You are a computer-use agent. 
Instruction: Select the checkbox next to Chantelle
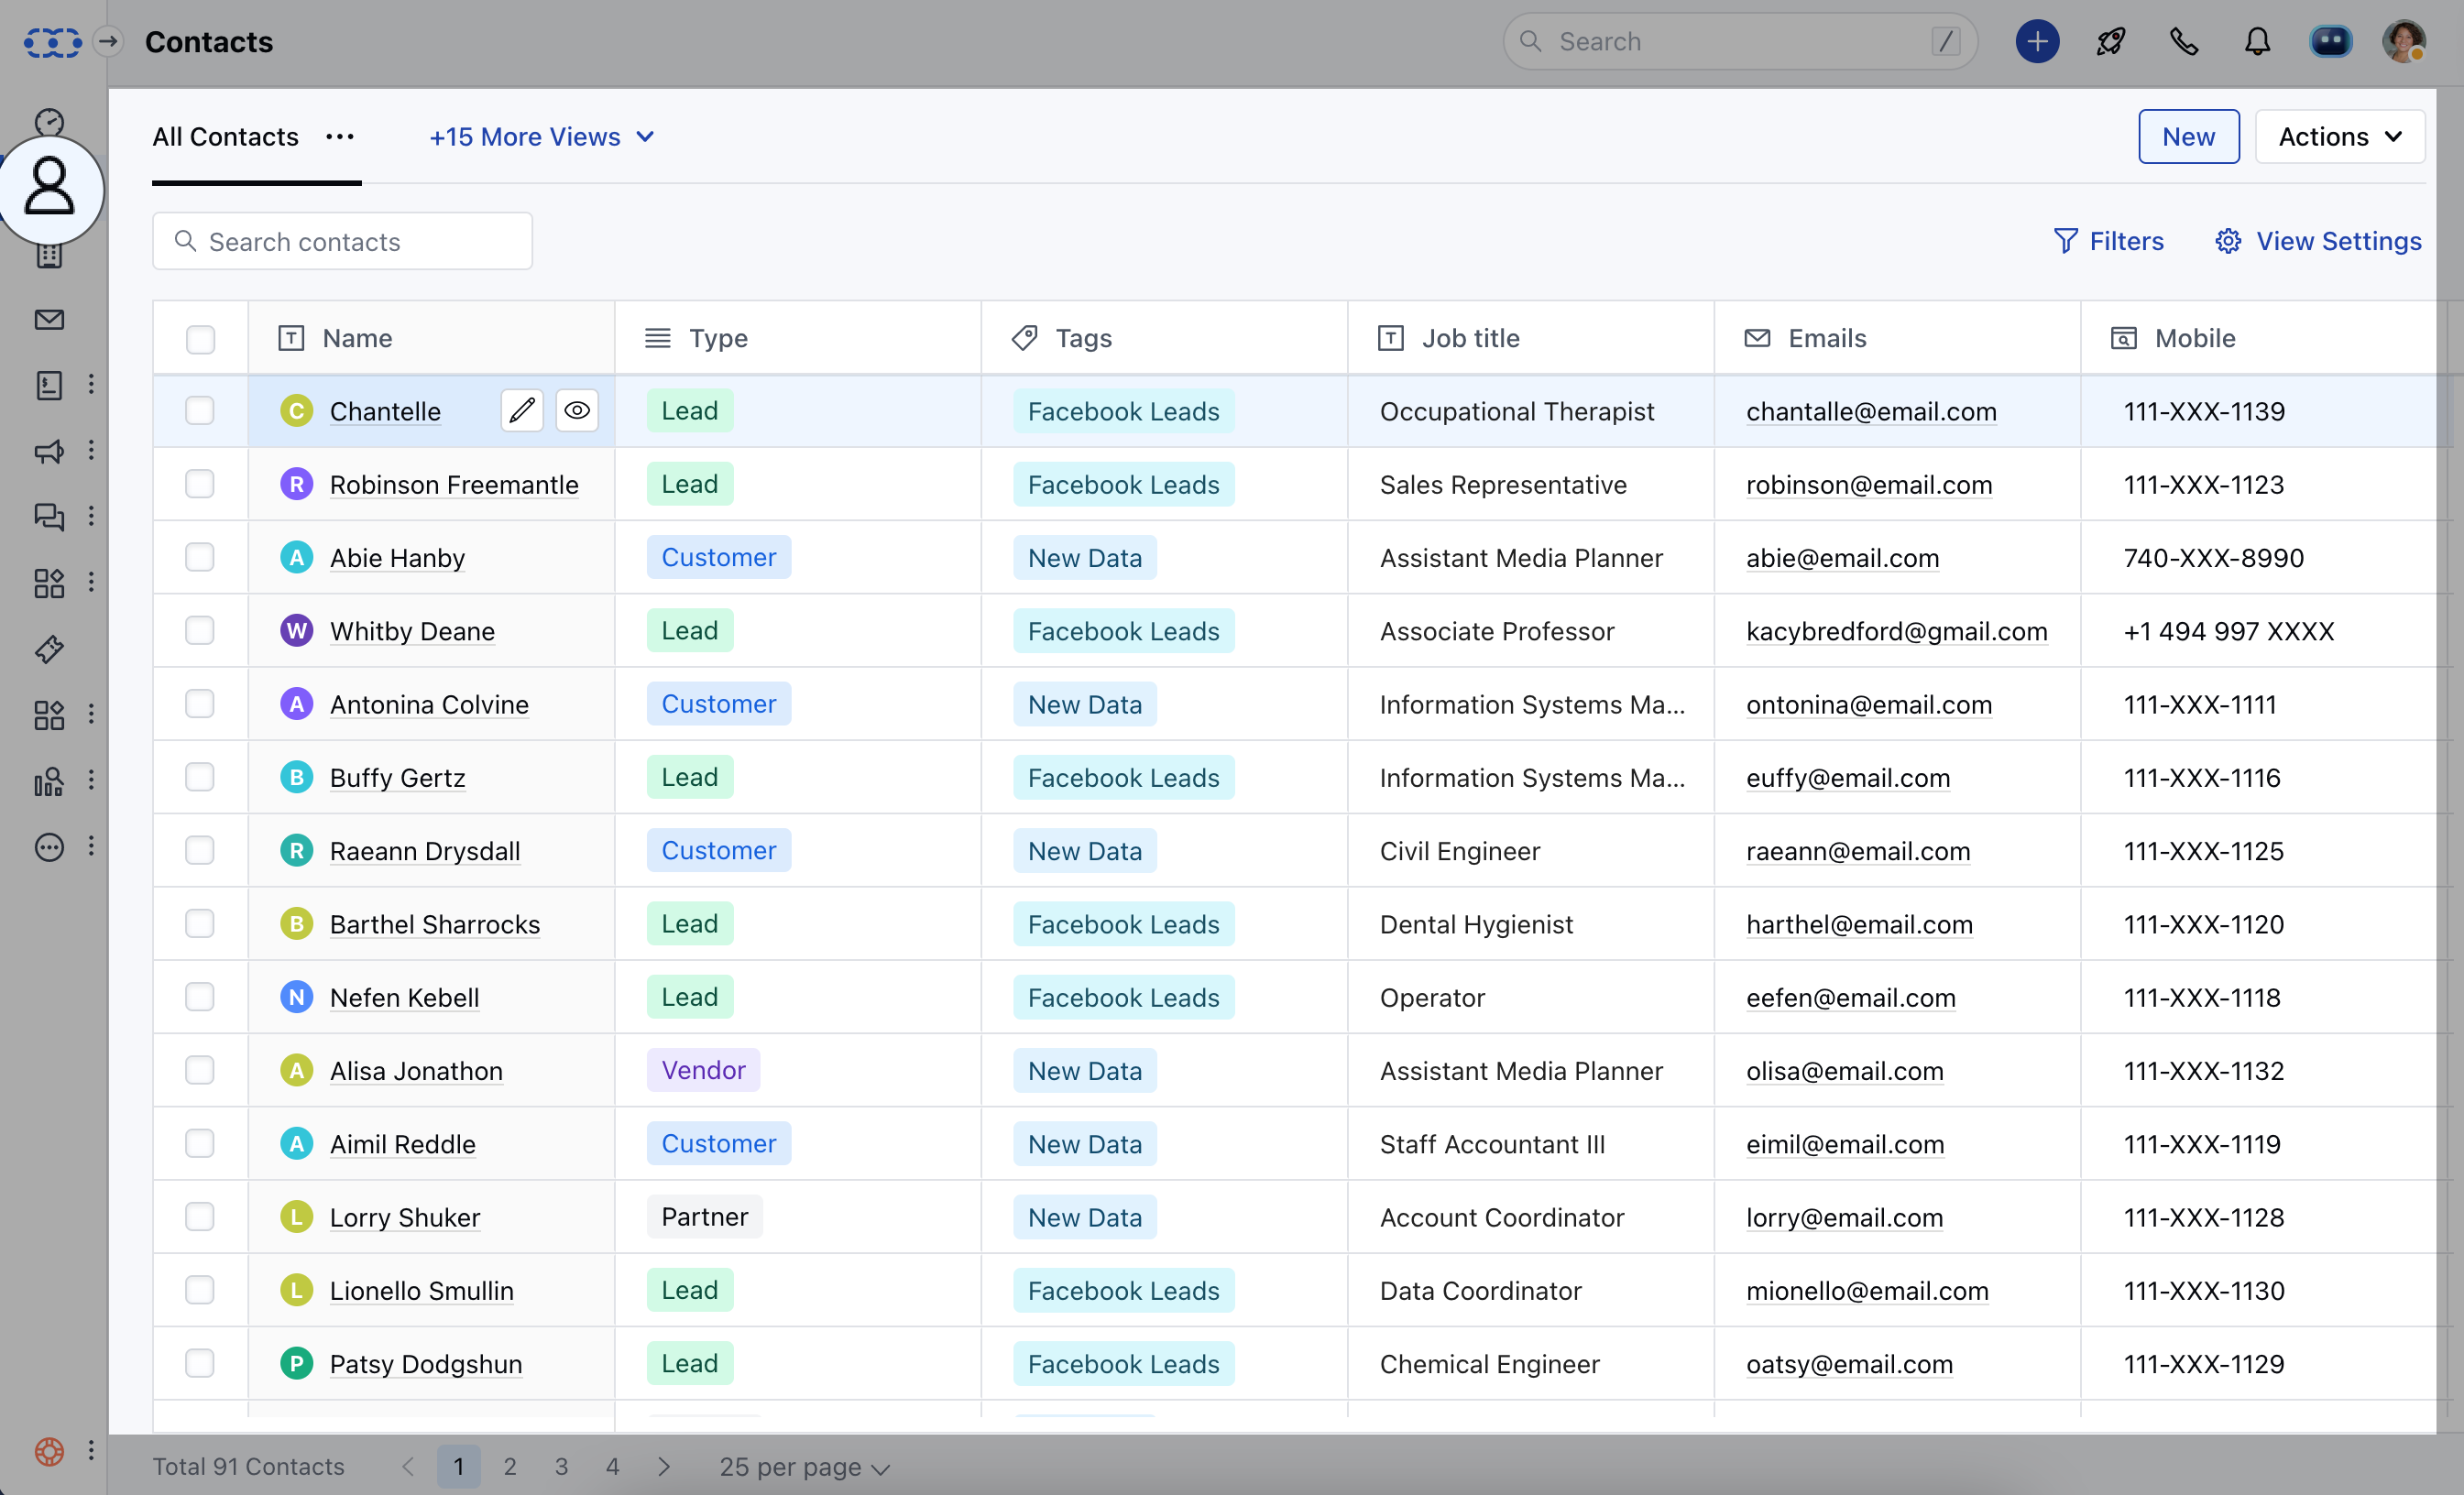click(x=200, y=410)
